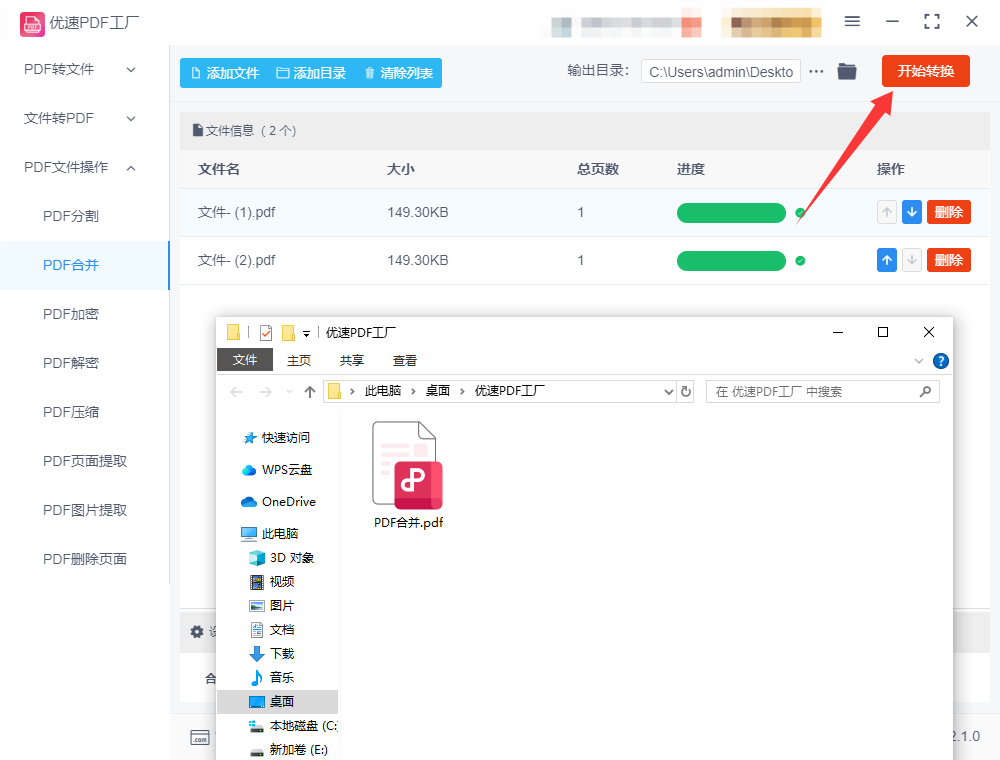The width and height of the screenshot is (1000, 760).
Task: Click Explorer back navigation arrow
Action: click(x=236, y=391)
